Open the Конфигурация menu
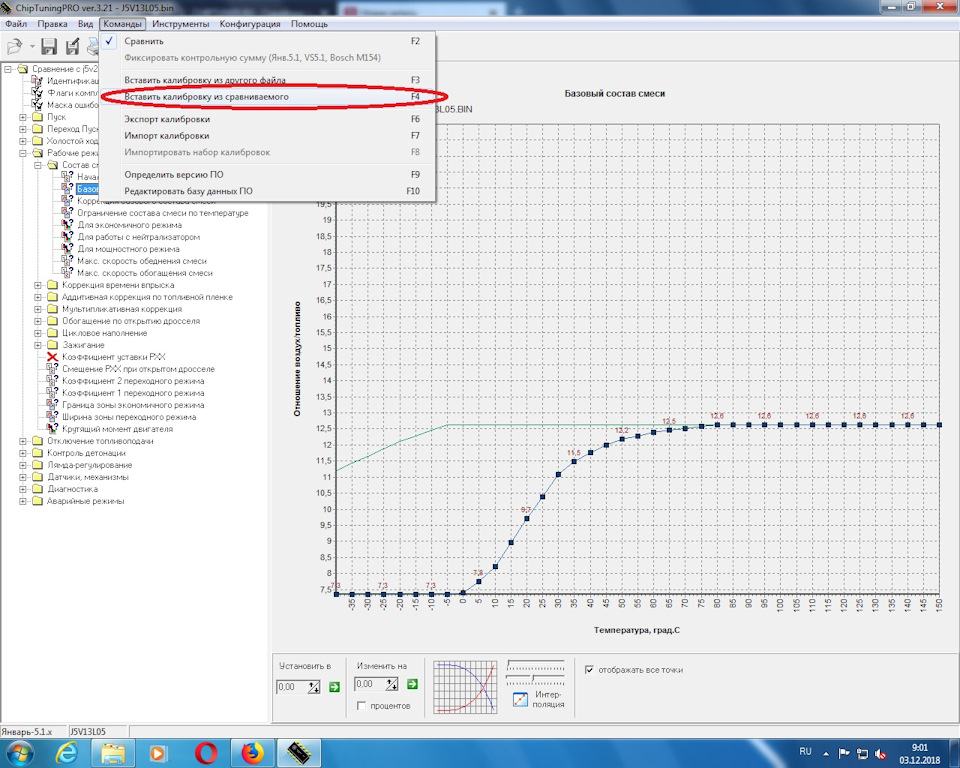 click(x=250, y=24)
